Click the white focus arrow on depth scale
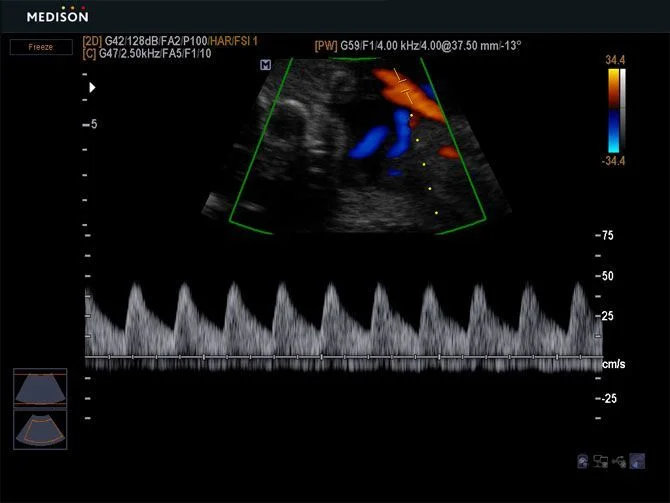Image resolution: width=670 pixels, height=503 pixels. coord(92,88)
